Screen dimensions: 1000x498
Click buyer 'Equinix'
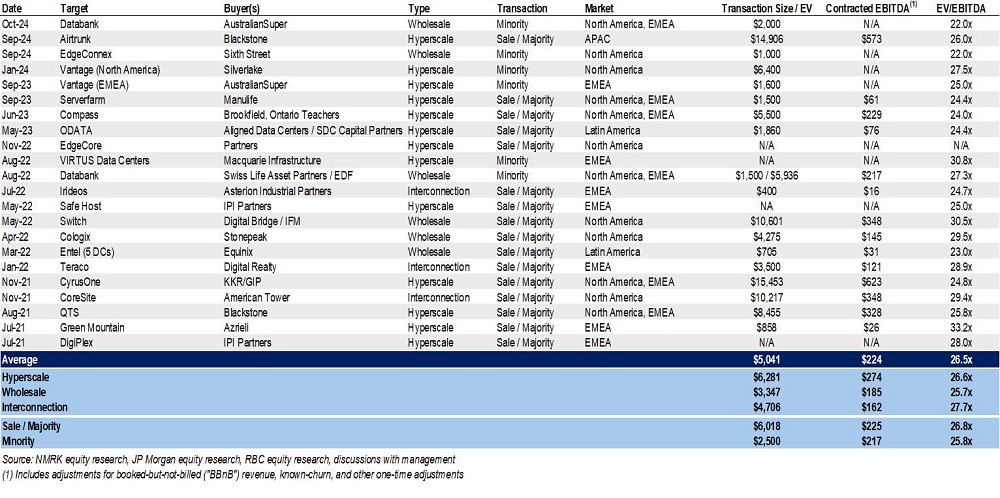pyautogui.click(x=239, y=252)
